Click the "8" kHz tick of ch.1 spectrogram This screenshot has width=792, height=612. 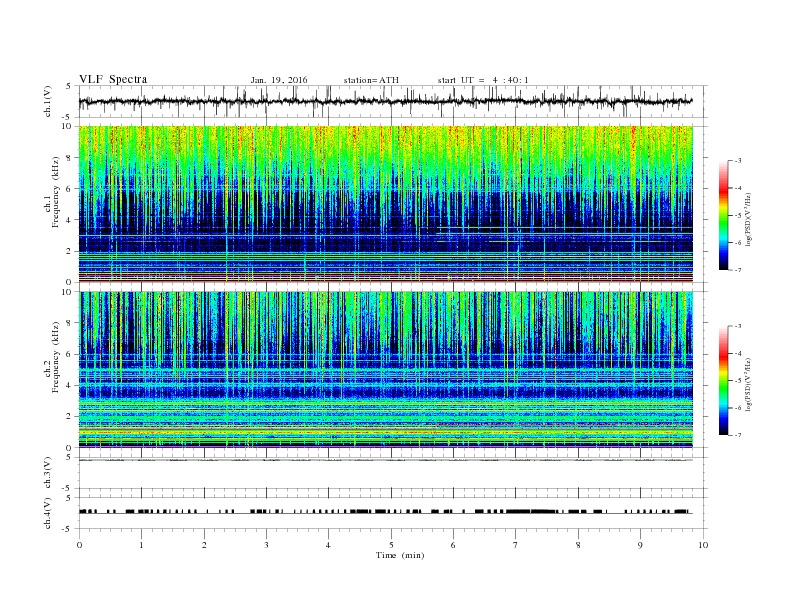tap(69, 158)
